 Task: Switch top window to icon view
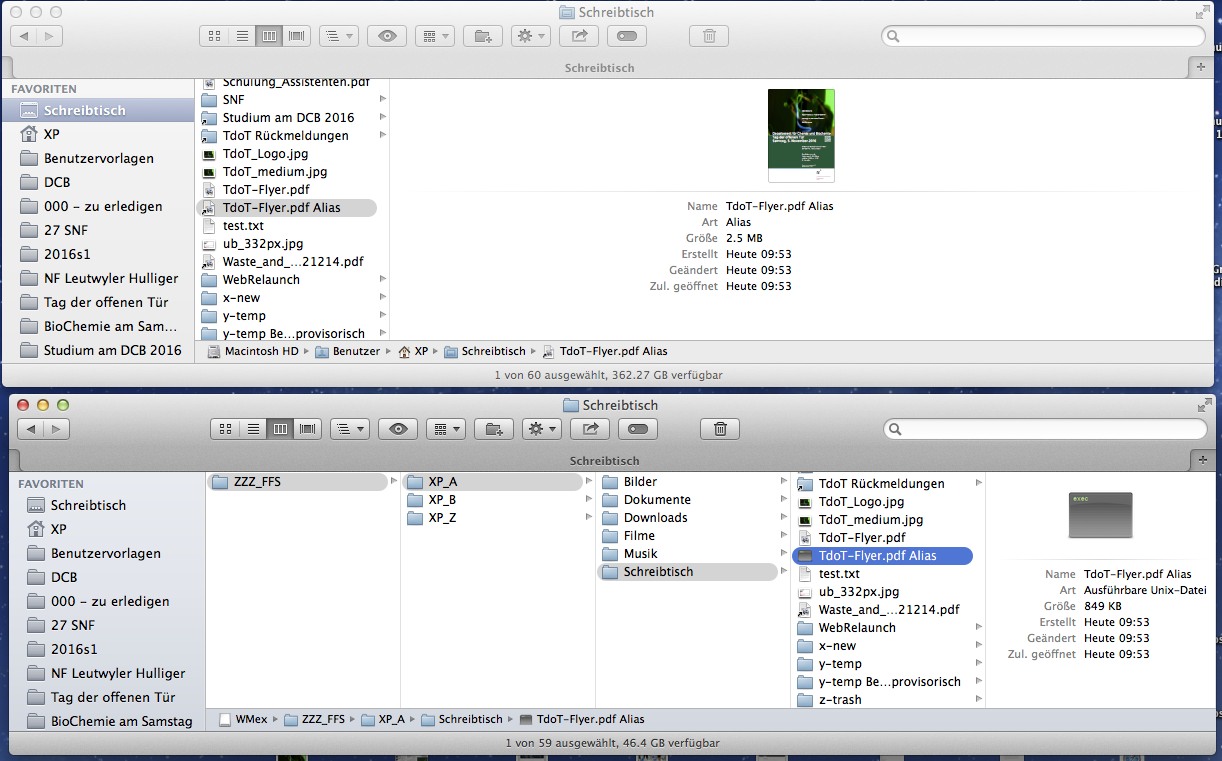214,36
